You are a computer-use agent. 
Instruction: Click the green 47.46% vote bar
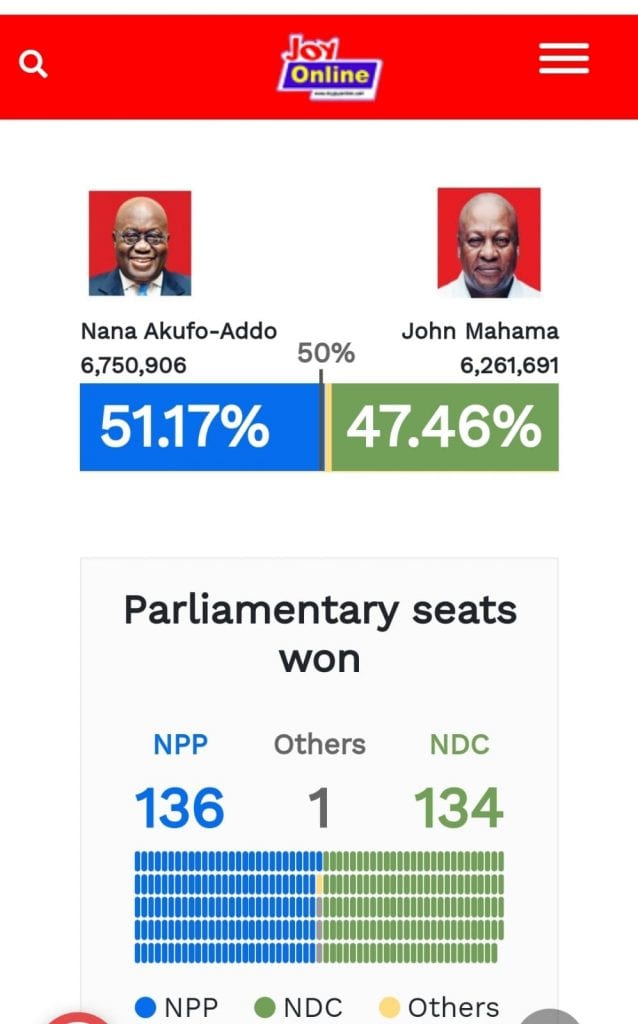click(x=445, y=427)
